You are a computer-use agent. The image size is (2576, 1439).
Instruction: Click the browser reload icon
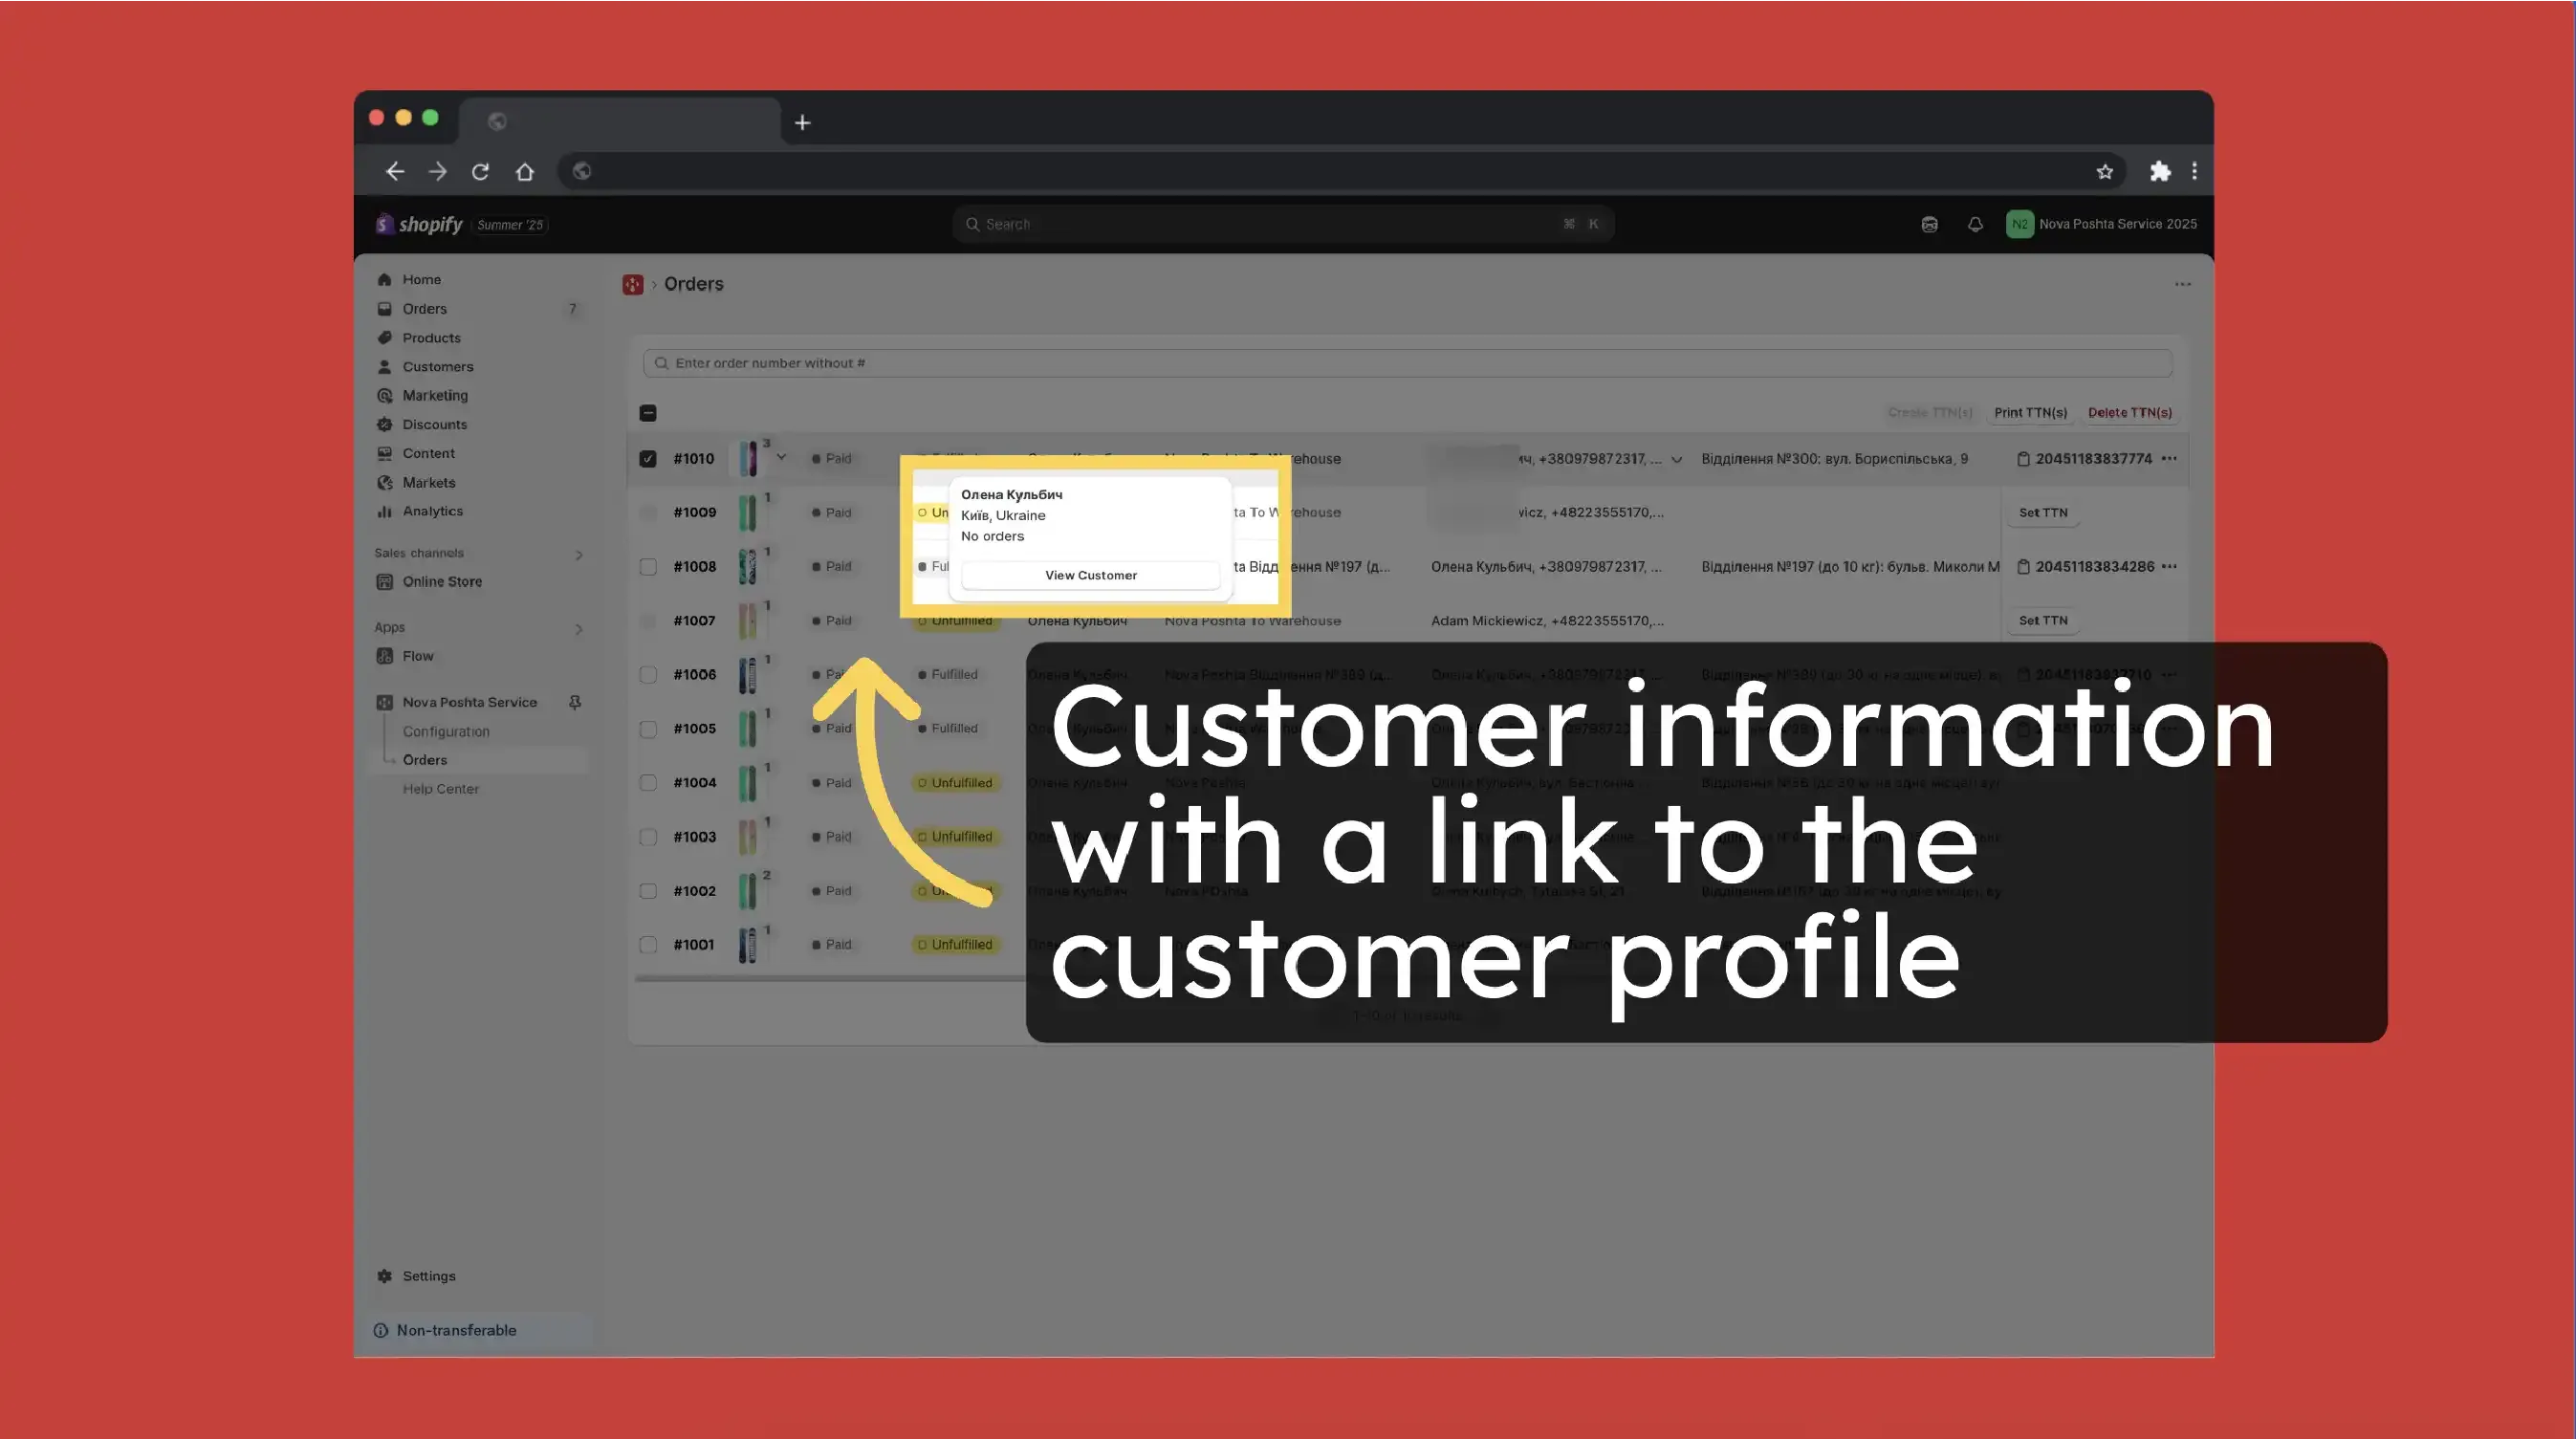point(480,172)
